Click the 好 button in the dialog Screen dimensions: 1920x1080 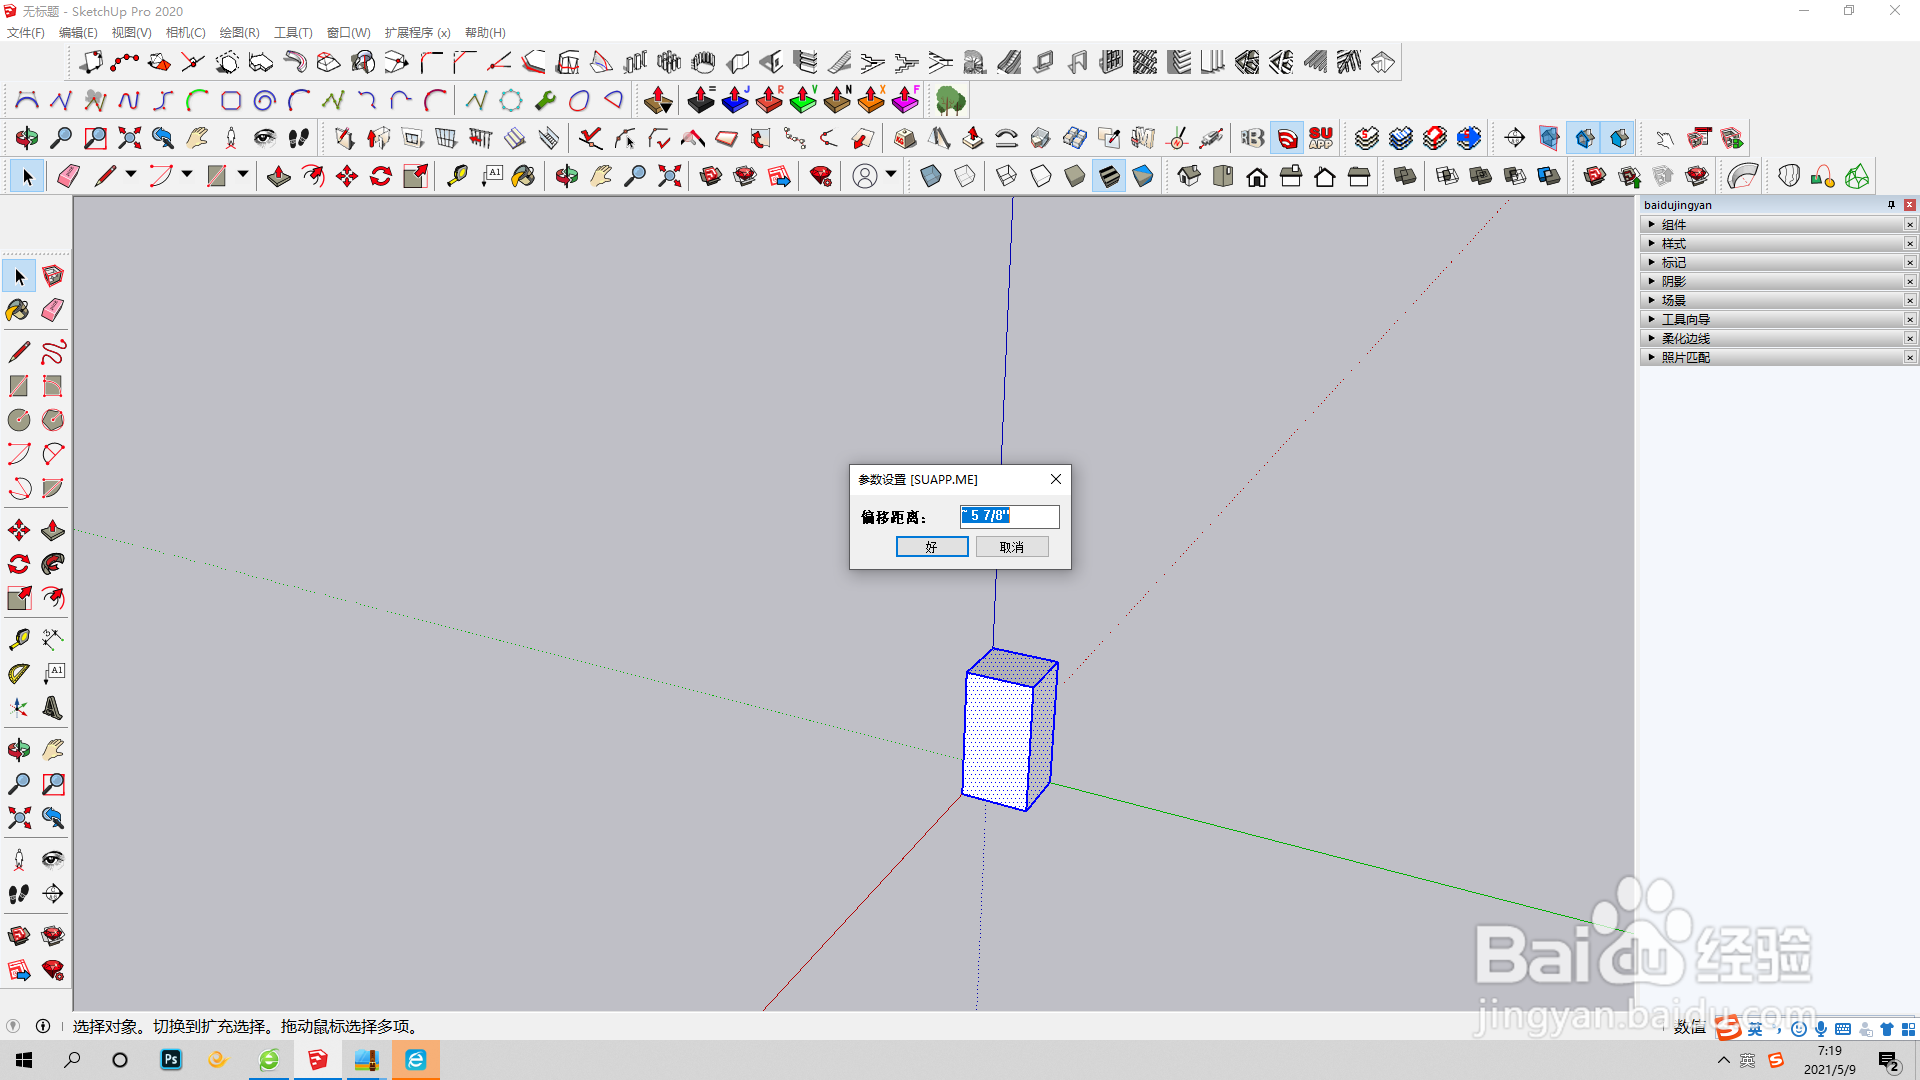(x=931, y=547)
